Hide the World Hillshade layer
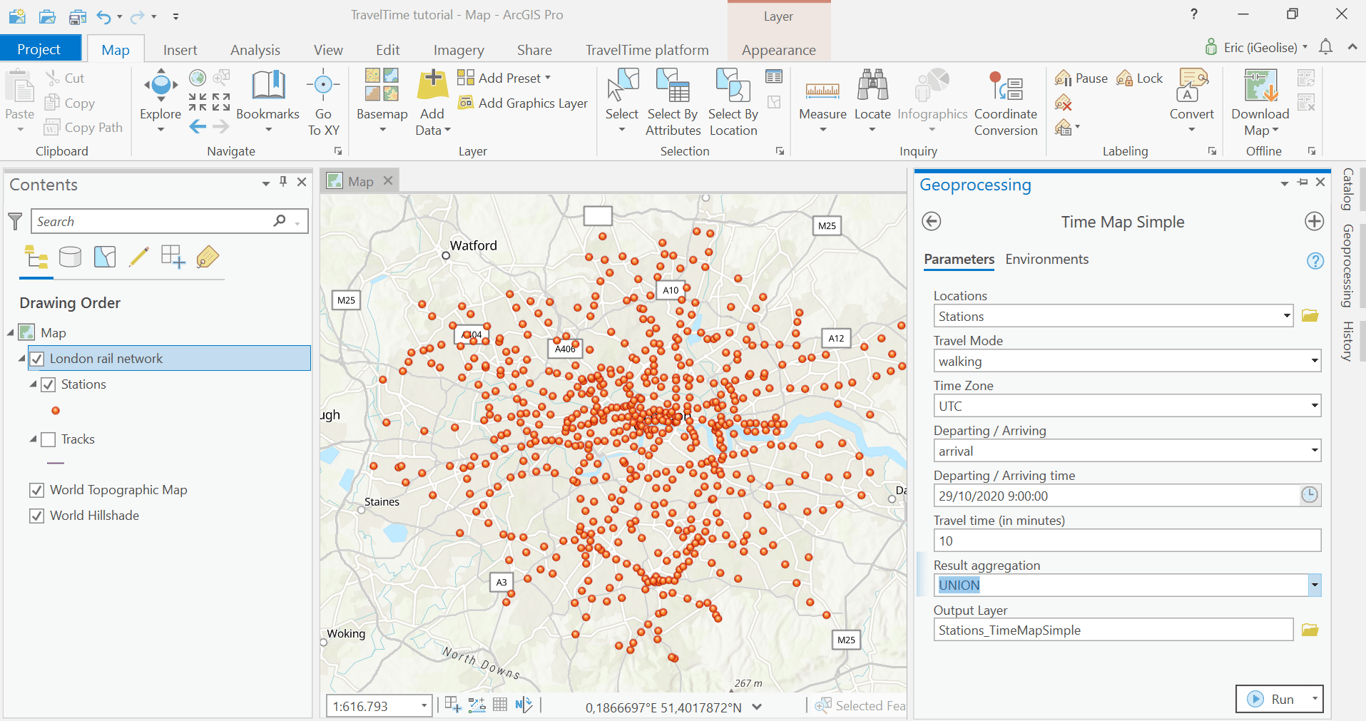This screenshot has height=721, width=1366. tap(37, 516)
